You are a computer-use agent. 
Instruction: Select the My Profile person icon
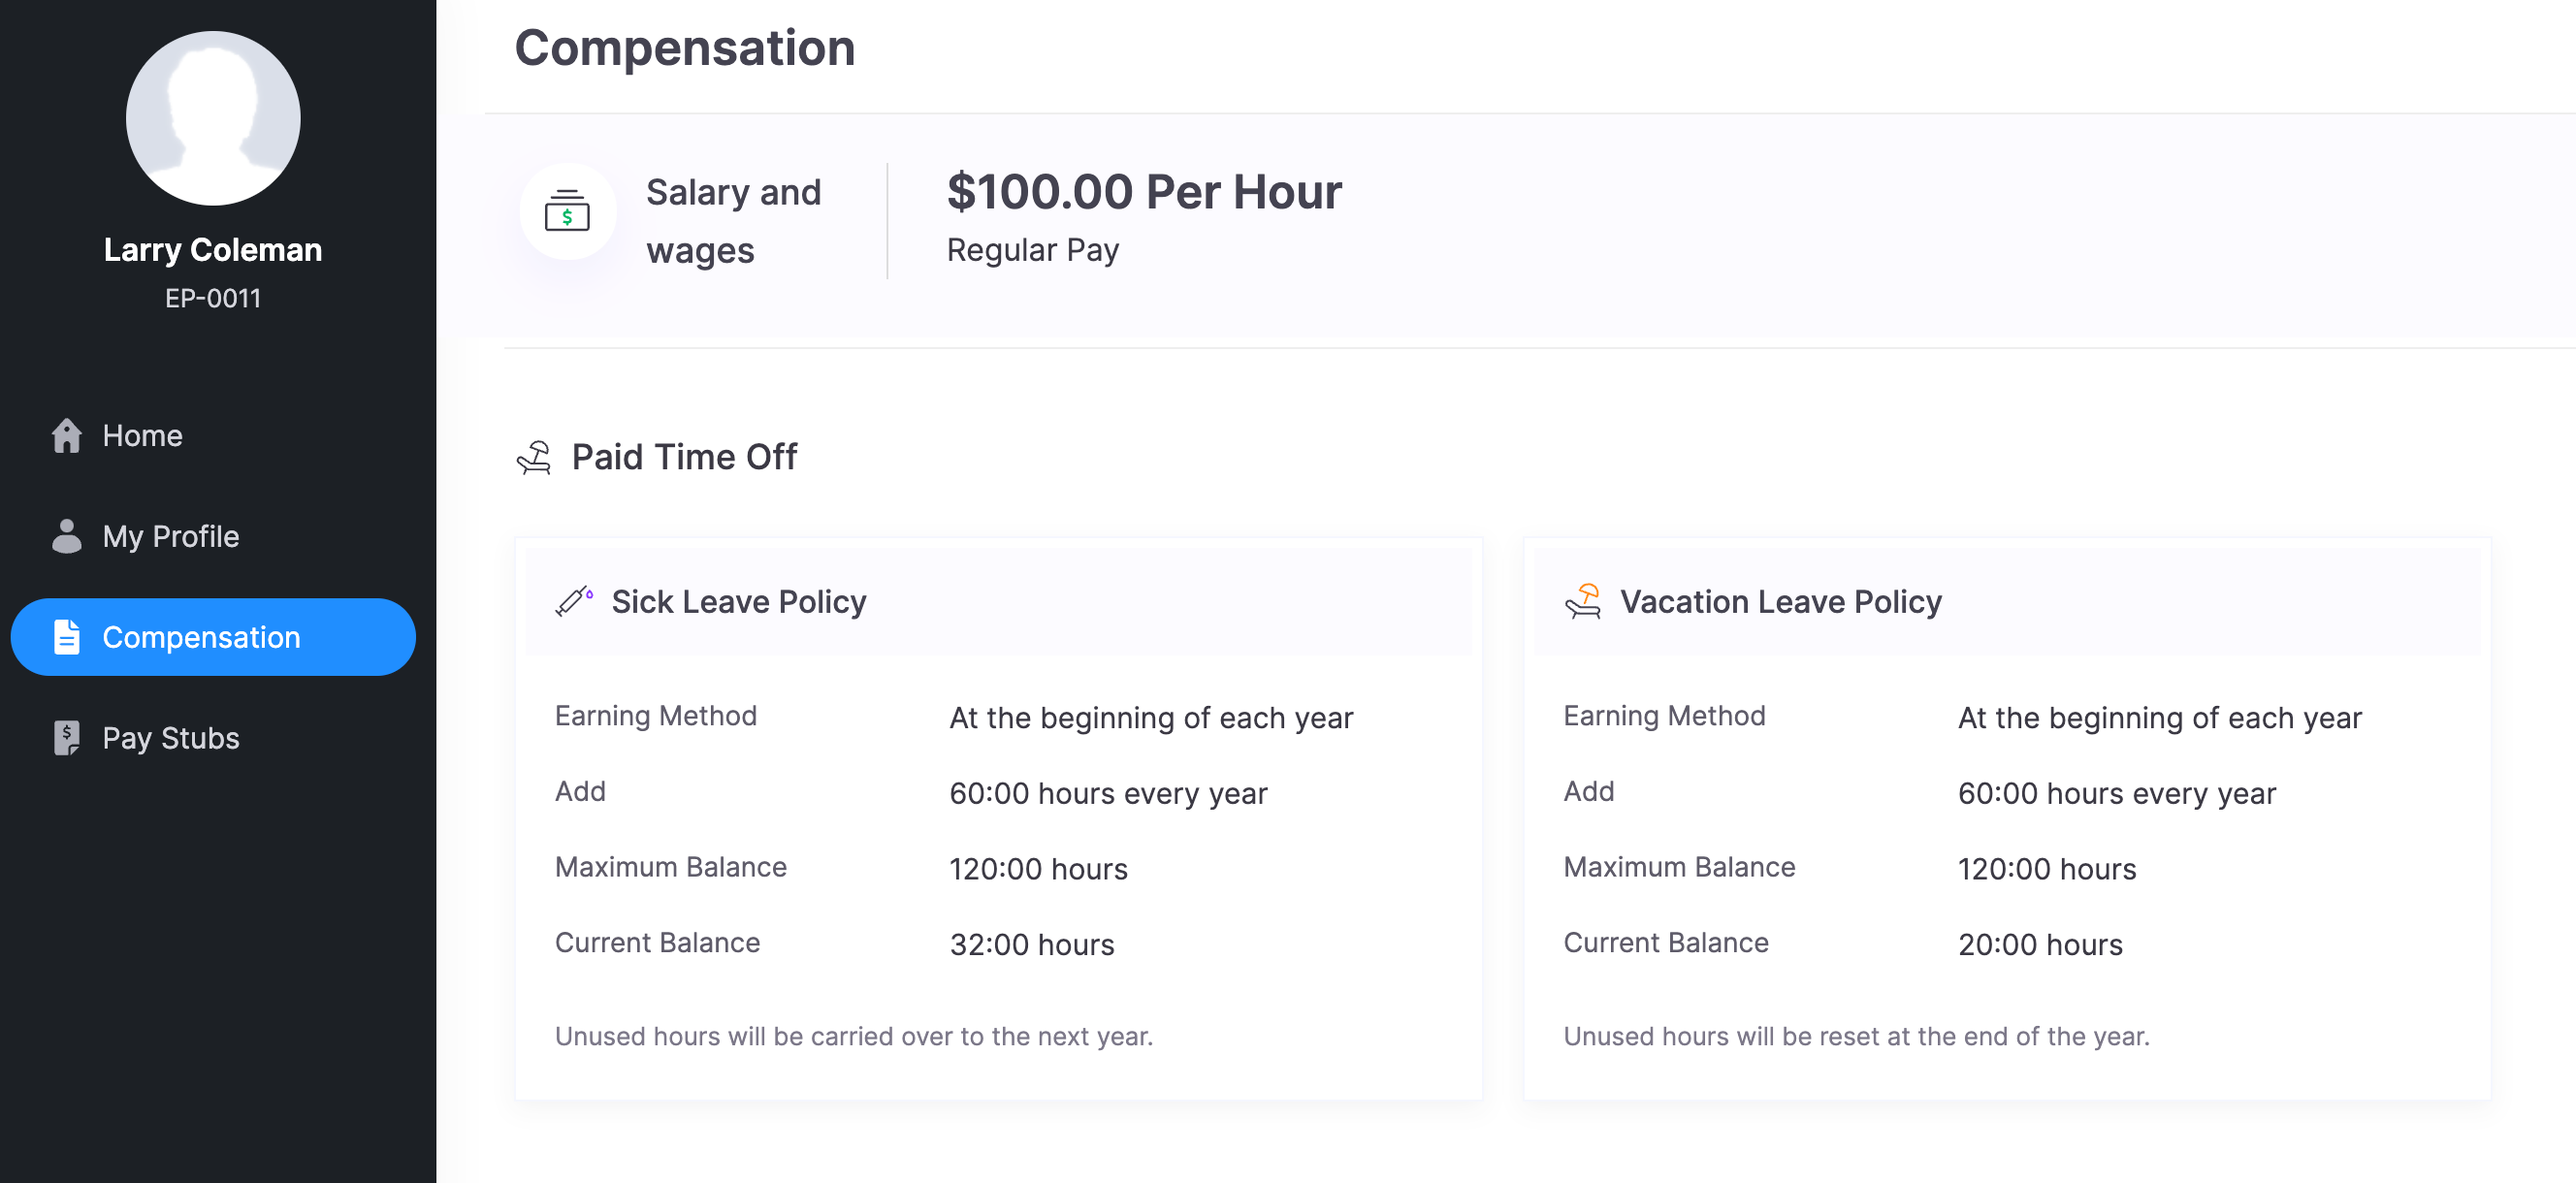66,536
